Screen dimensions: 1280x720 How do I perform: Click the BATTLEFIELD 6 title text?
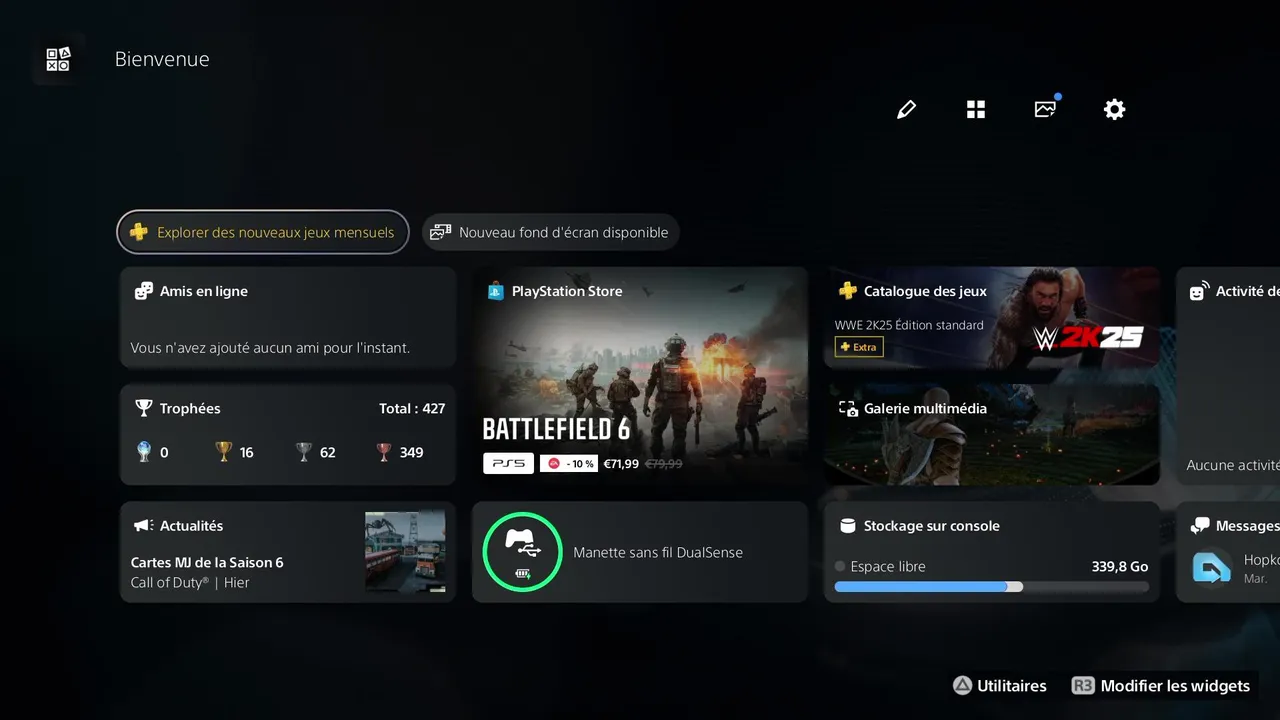click(x=556, y=429)
